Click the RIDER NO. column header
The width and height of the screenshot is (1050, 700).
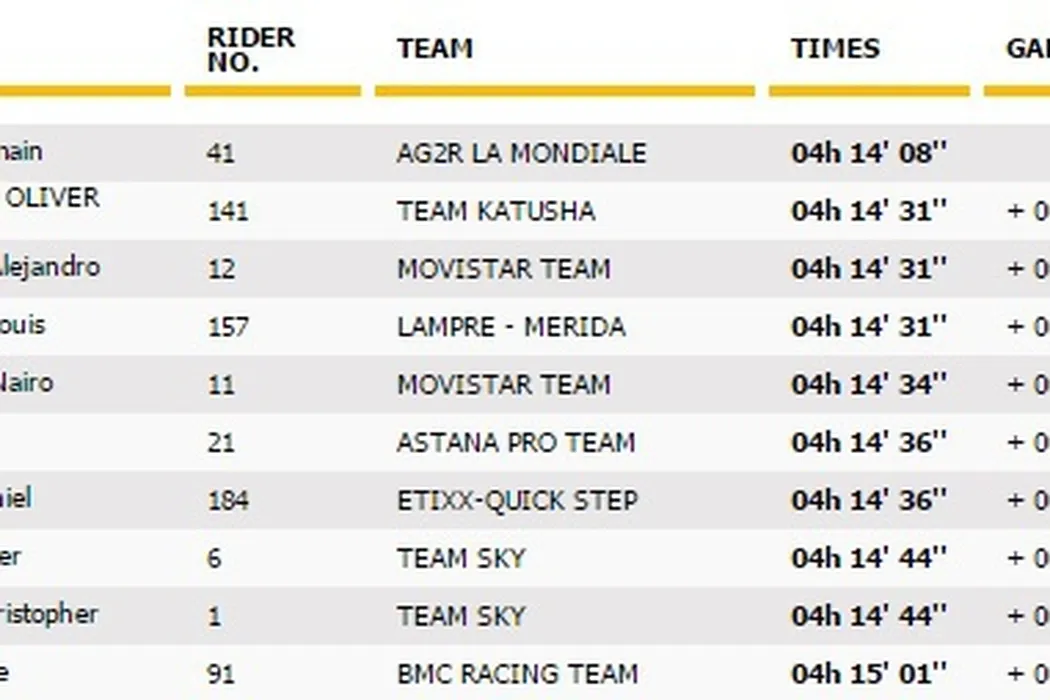pyautogui.click(x=251, y=50)
